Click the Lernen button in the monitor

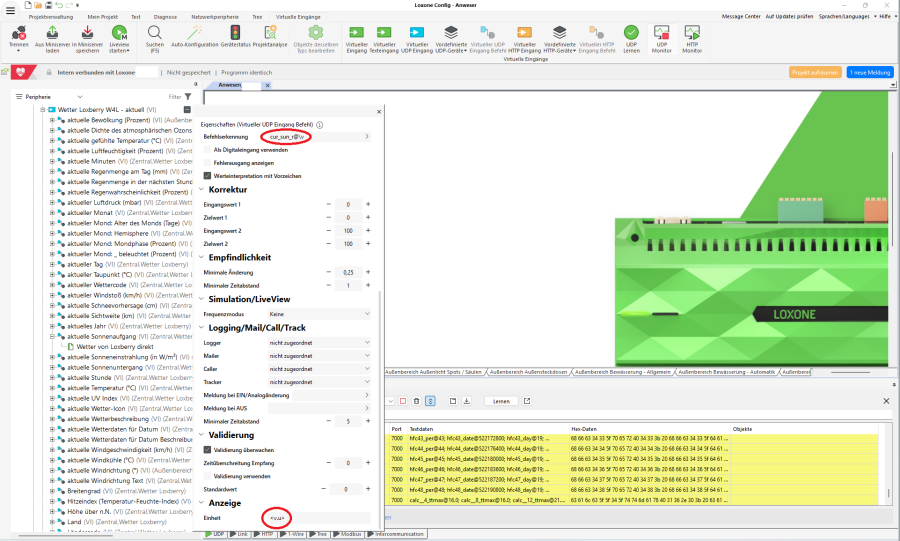pyautogui.click(x=501, y=401)
